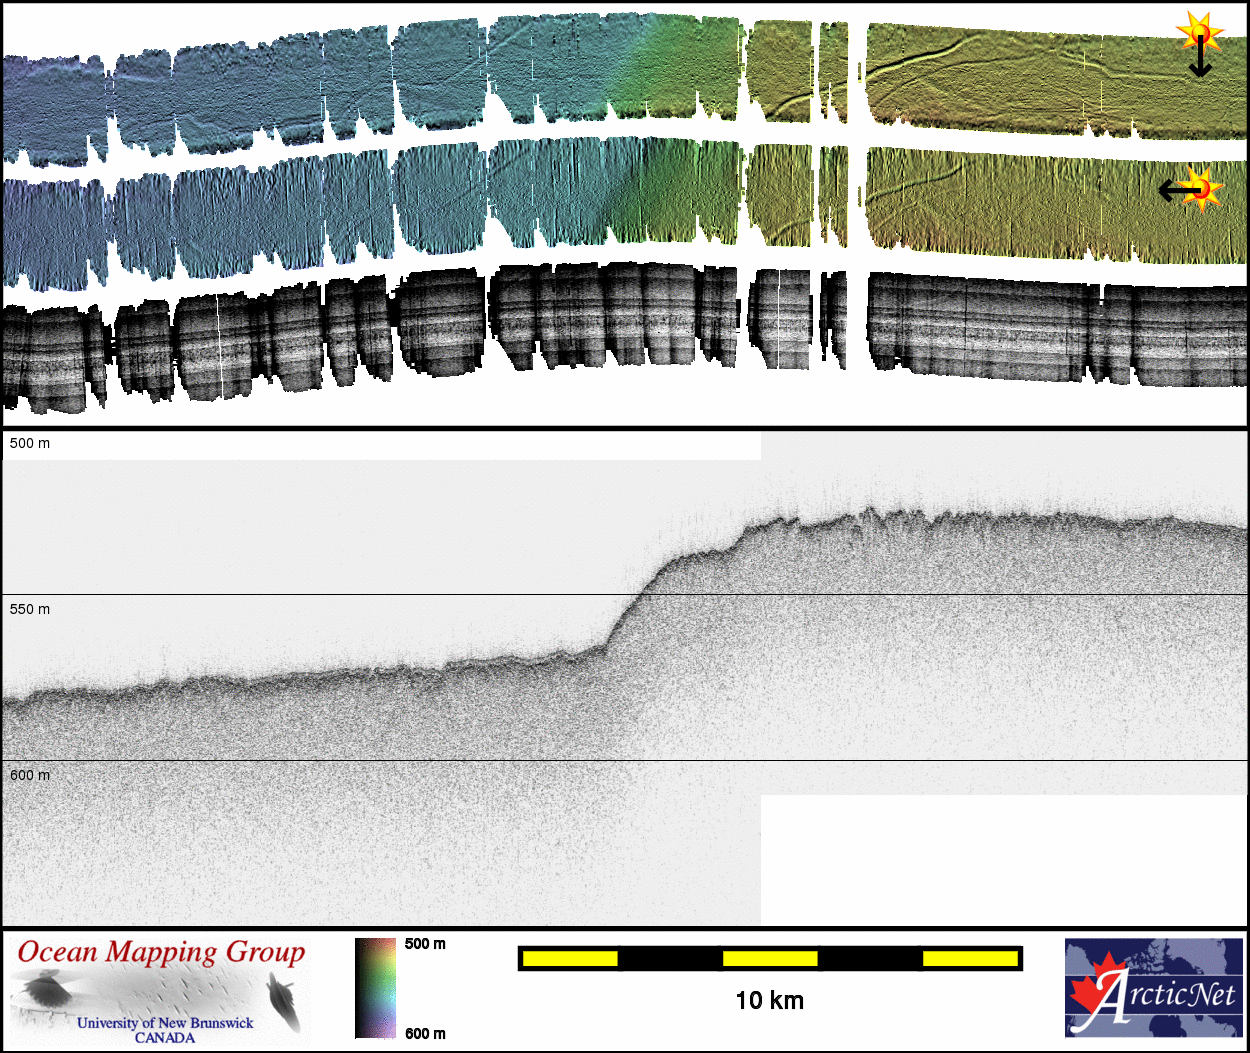Click the ship silhouette in Ocean Mapping logo
The width and height of the screenshot is (1250, 1053).
click(284, 1002)
